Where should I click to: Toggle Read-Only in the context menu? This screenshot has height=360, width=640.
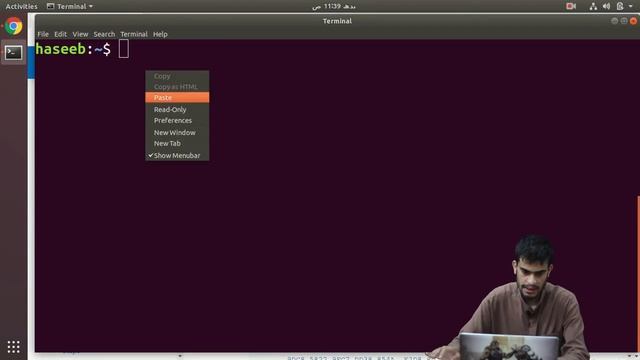coord(177,109)
